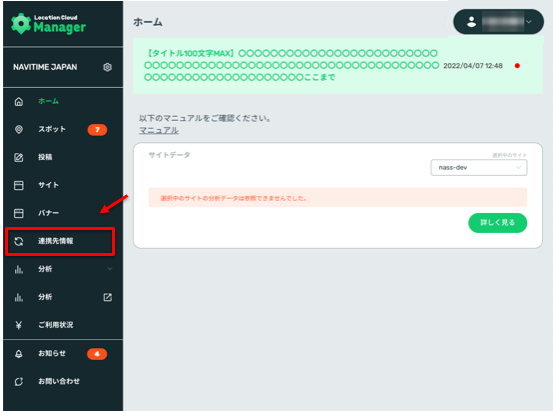Open the nass-dev site dropdown
553x411 pixels.
click(x=479, y=168)
